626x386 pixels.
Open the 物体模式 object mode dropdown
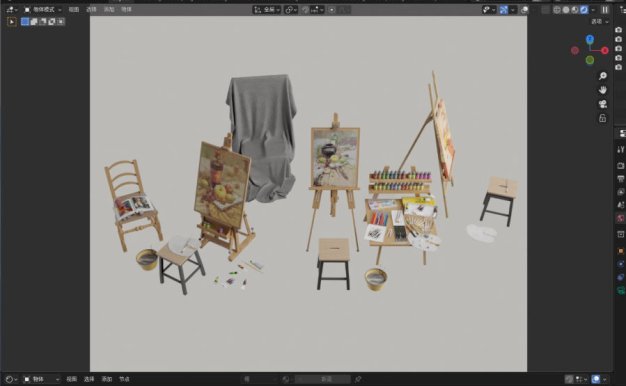tap(42, 9)
